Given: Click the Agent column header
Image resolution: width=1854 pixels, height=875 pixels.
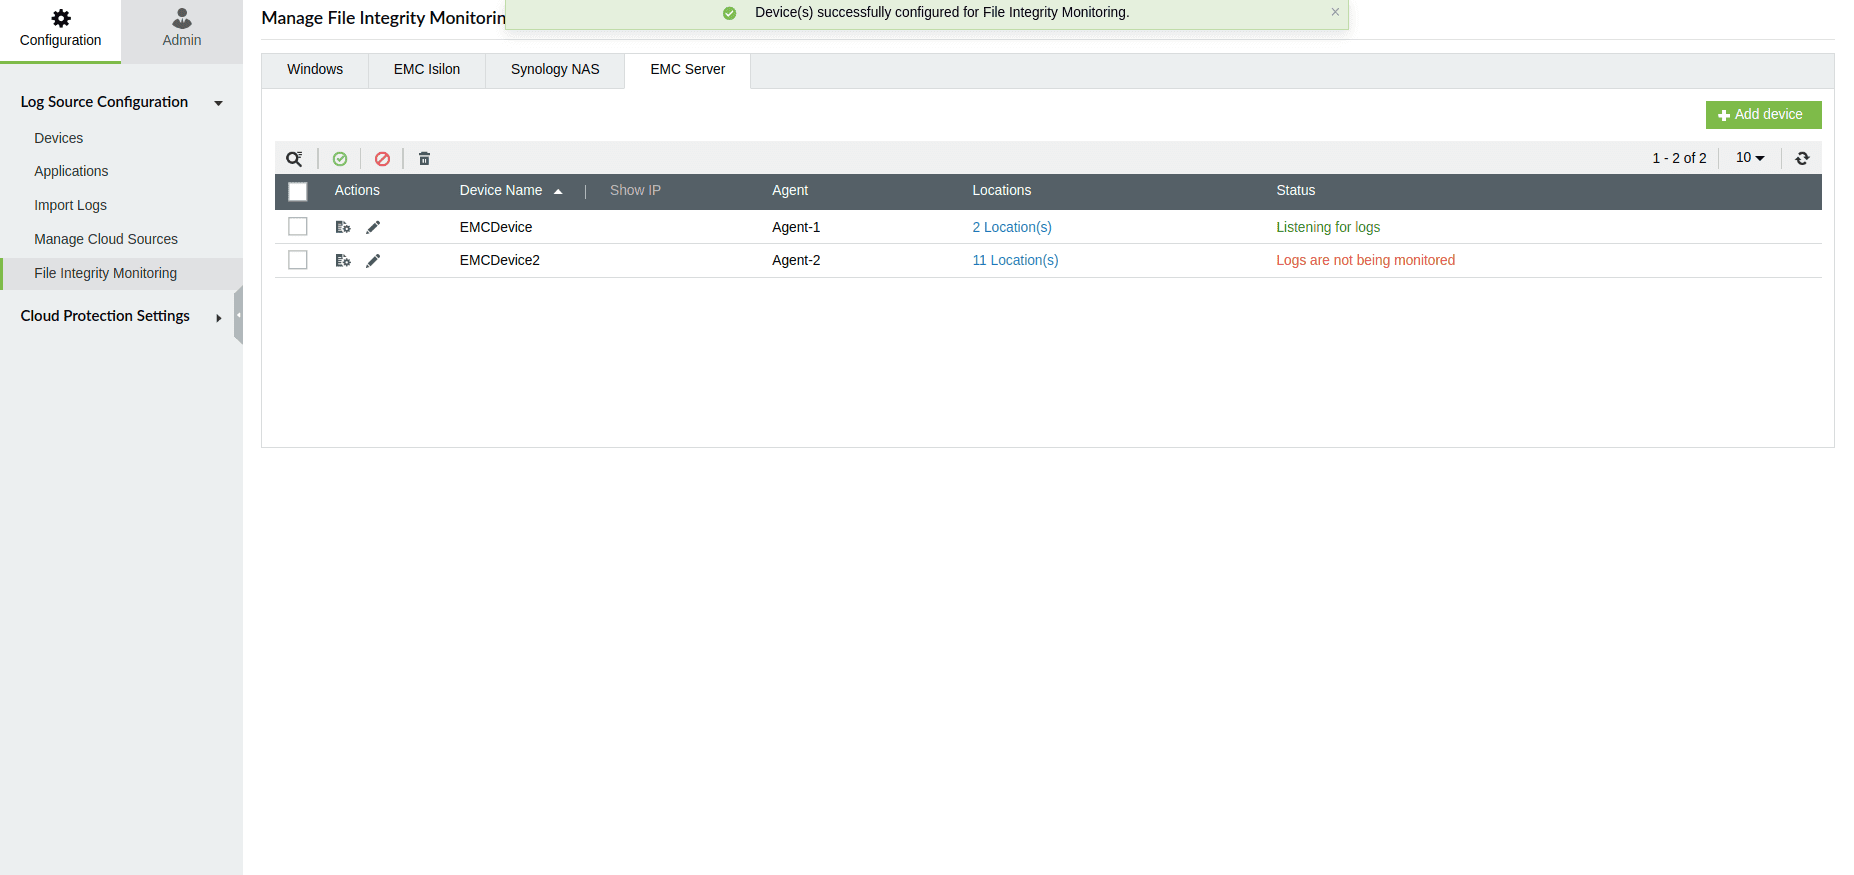Looking at the screenshot, I should click(790, 190).
